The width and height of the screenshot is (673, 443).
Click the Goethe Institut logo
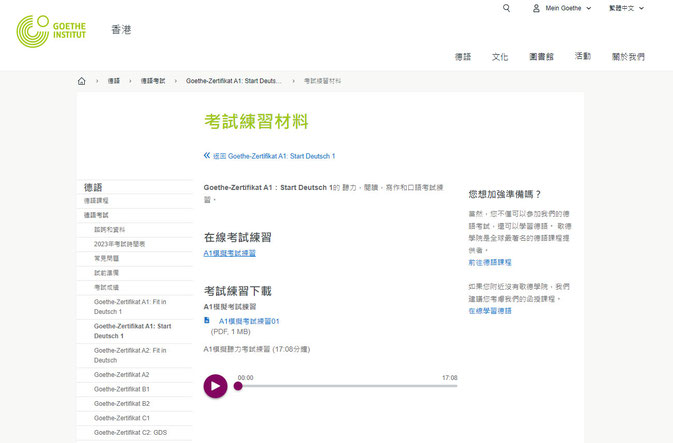[51, 31]
